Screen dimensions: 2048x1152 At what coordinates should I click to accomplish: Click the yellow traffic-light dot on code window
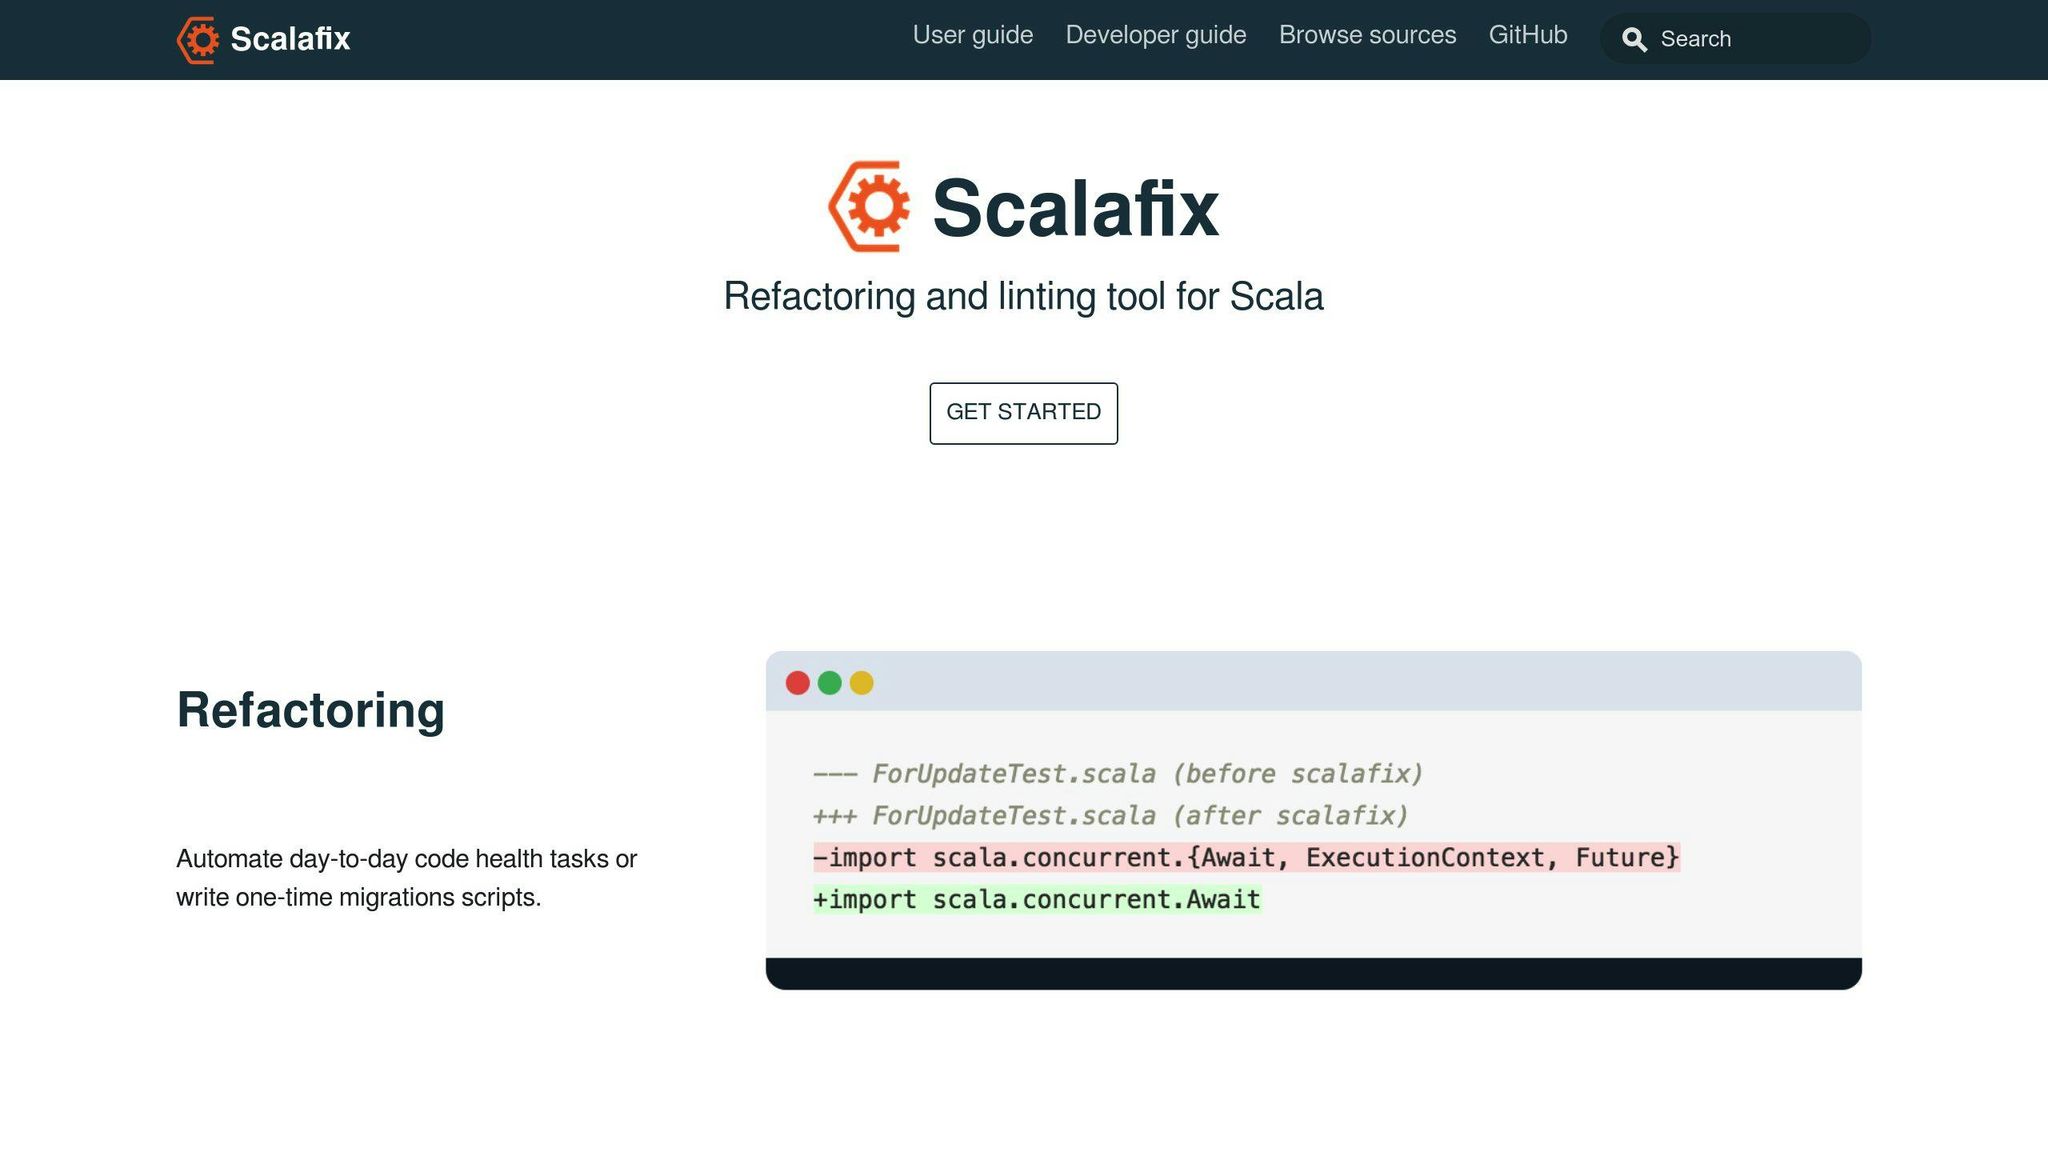click(859, 682)
